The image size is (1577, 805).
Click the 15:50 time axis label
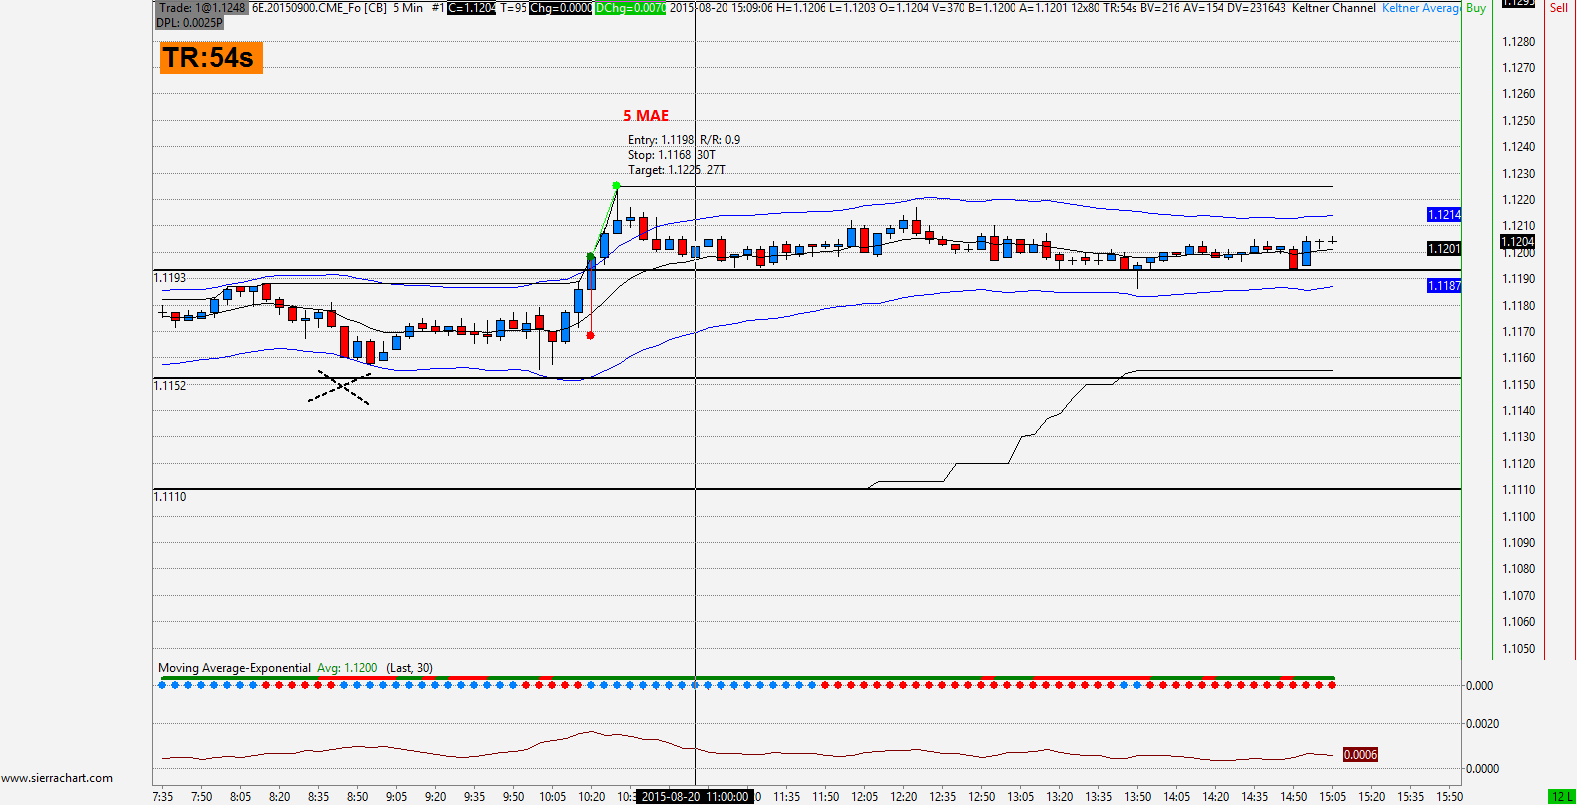point(1450,797)
